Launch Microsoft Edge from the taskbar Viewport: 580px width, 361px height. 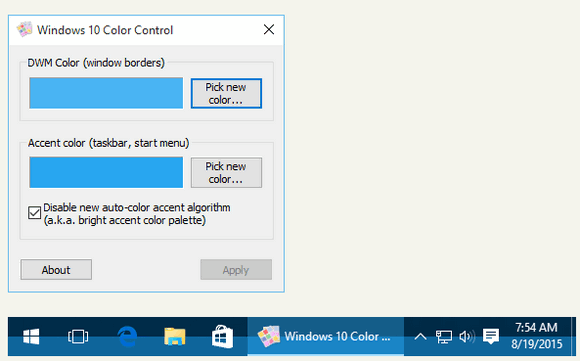click(x=127, y=337)
